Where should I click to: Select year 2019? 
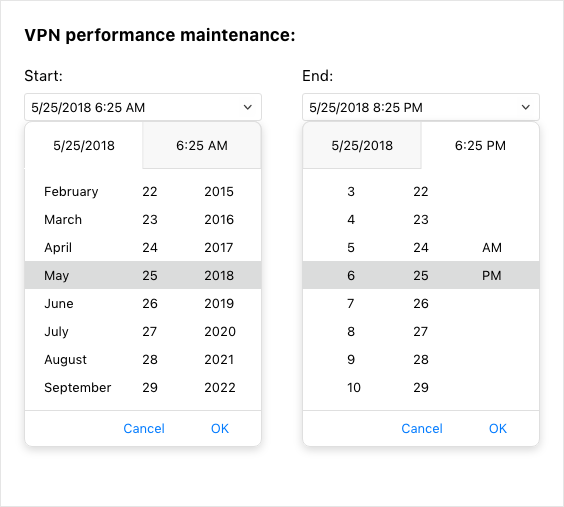click(x=219, y=303)
